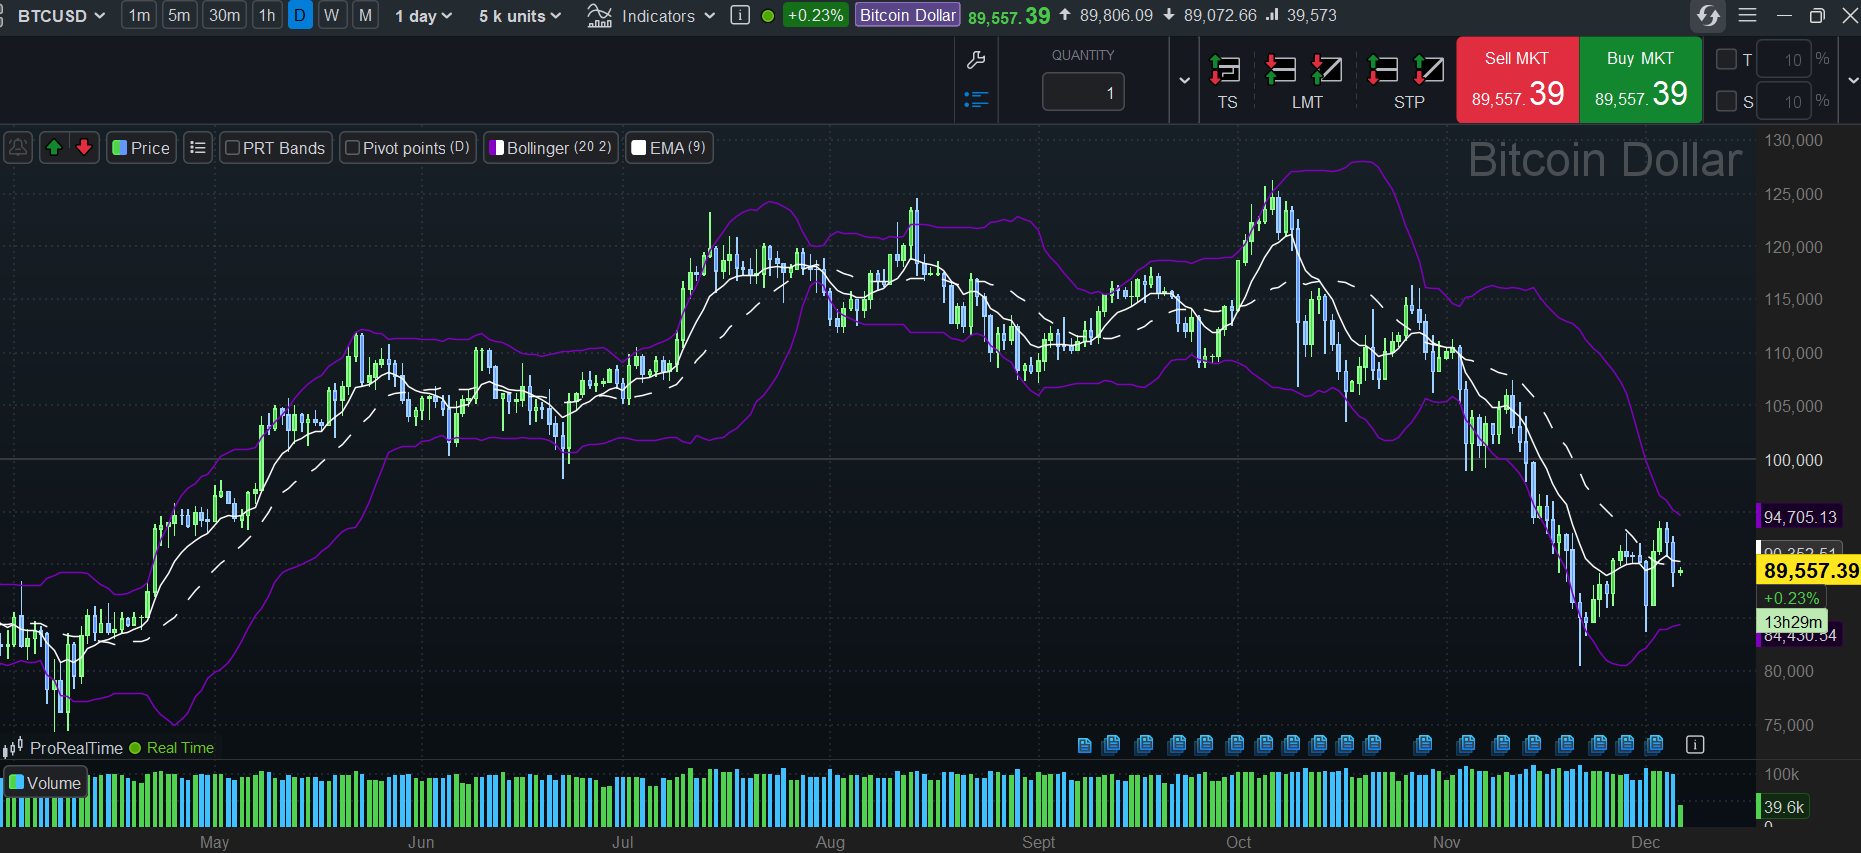The image size is (1861, 853).
Task: Select the 30m timeframe
Action: (x=224, y=16)
